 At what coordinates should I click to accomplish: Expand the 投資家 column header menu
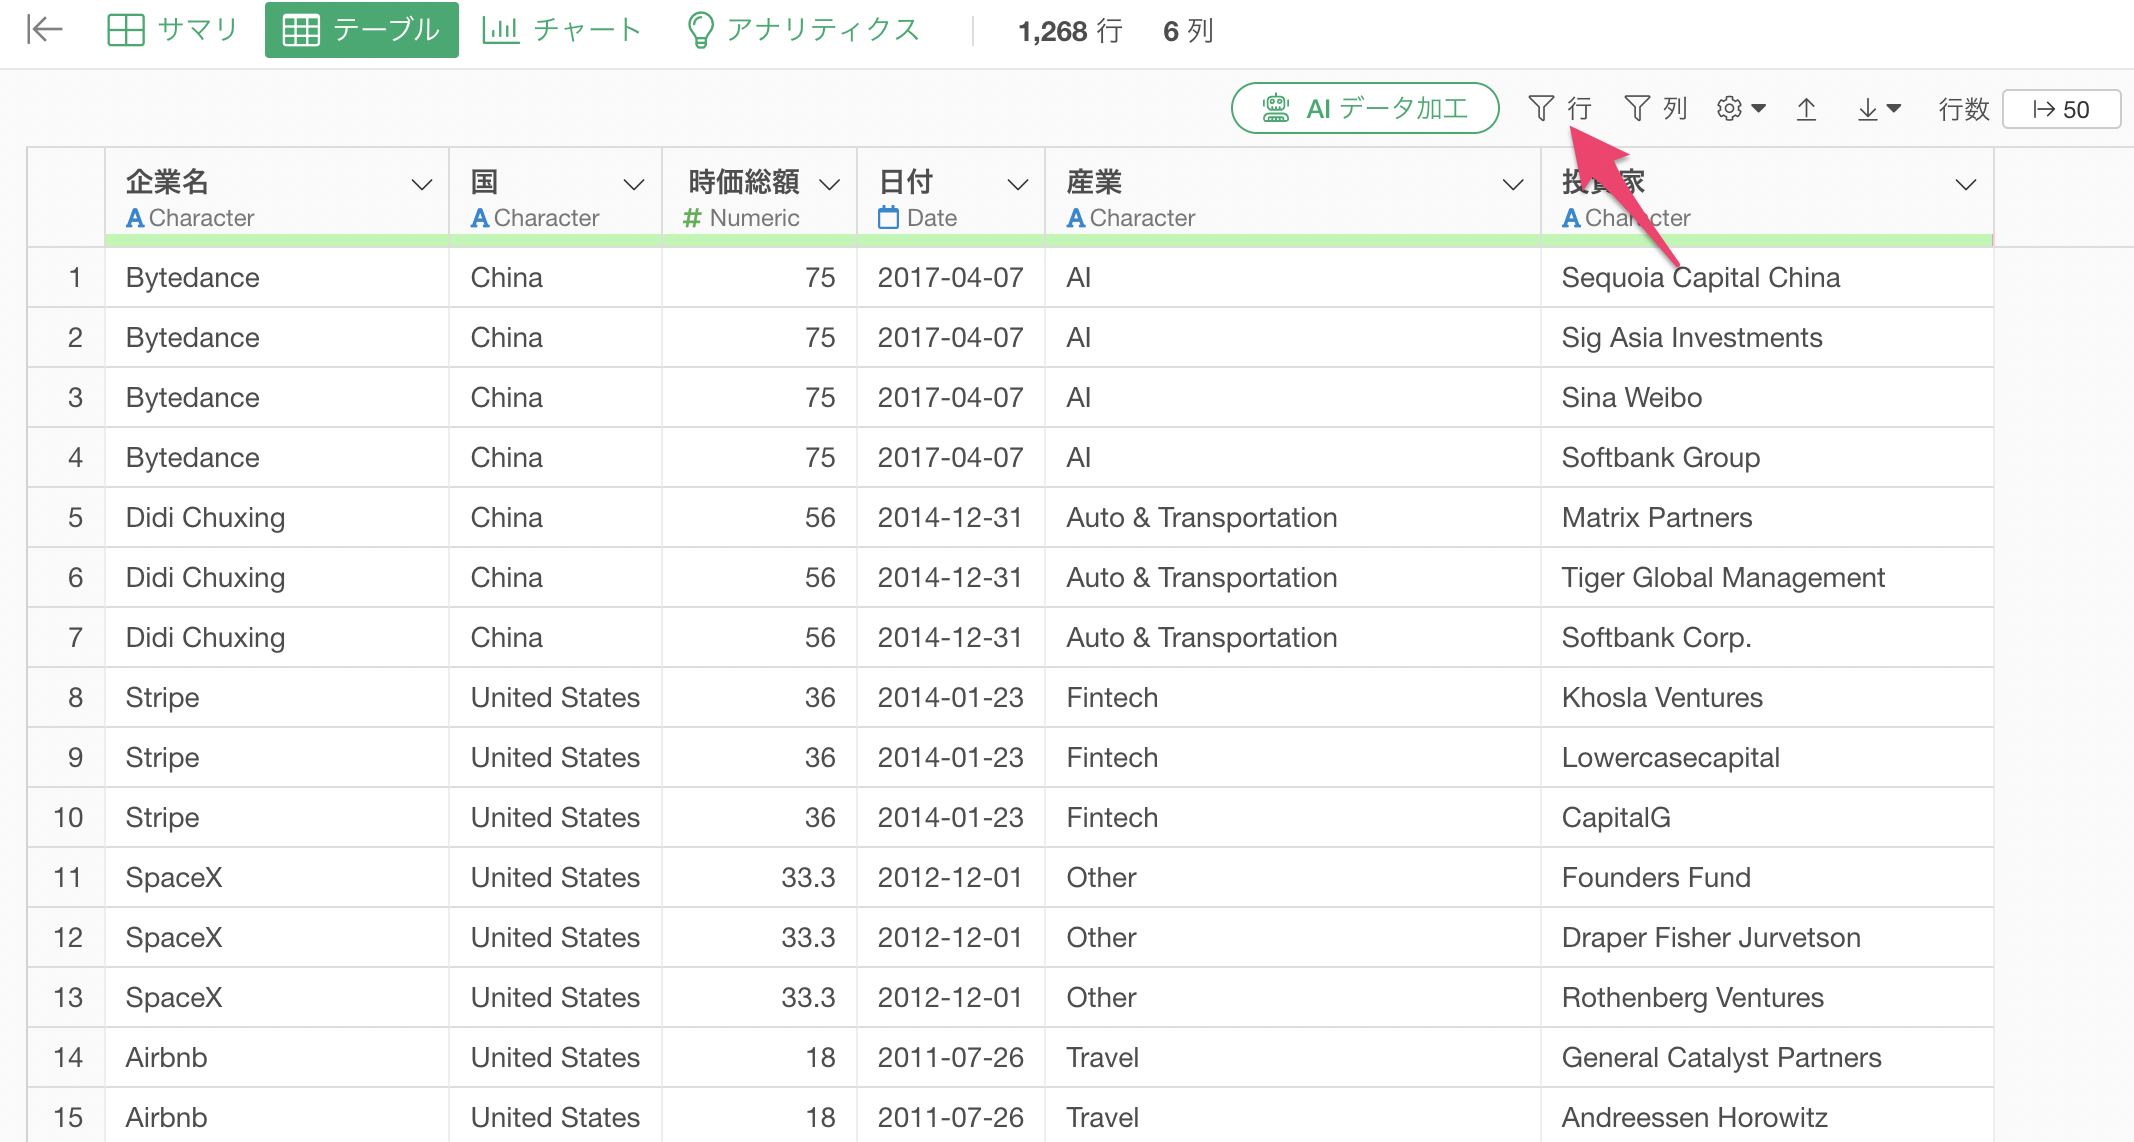coord(1966,184)
